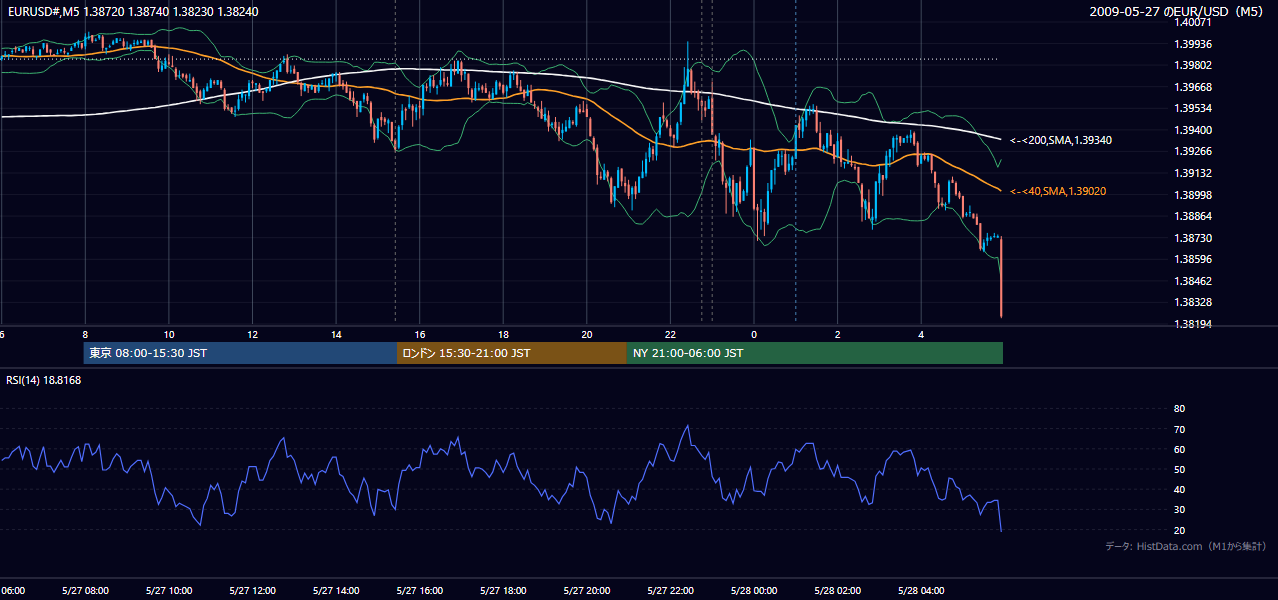Click the 5/27 18:00 date axis label
Screen dimensions: 1278x600
503,591
